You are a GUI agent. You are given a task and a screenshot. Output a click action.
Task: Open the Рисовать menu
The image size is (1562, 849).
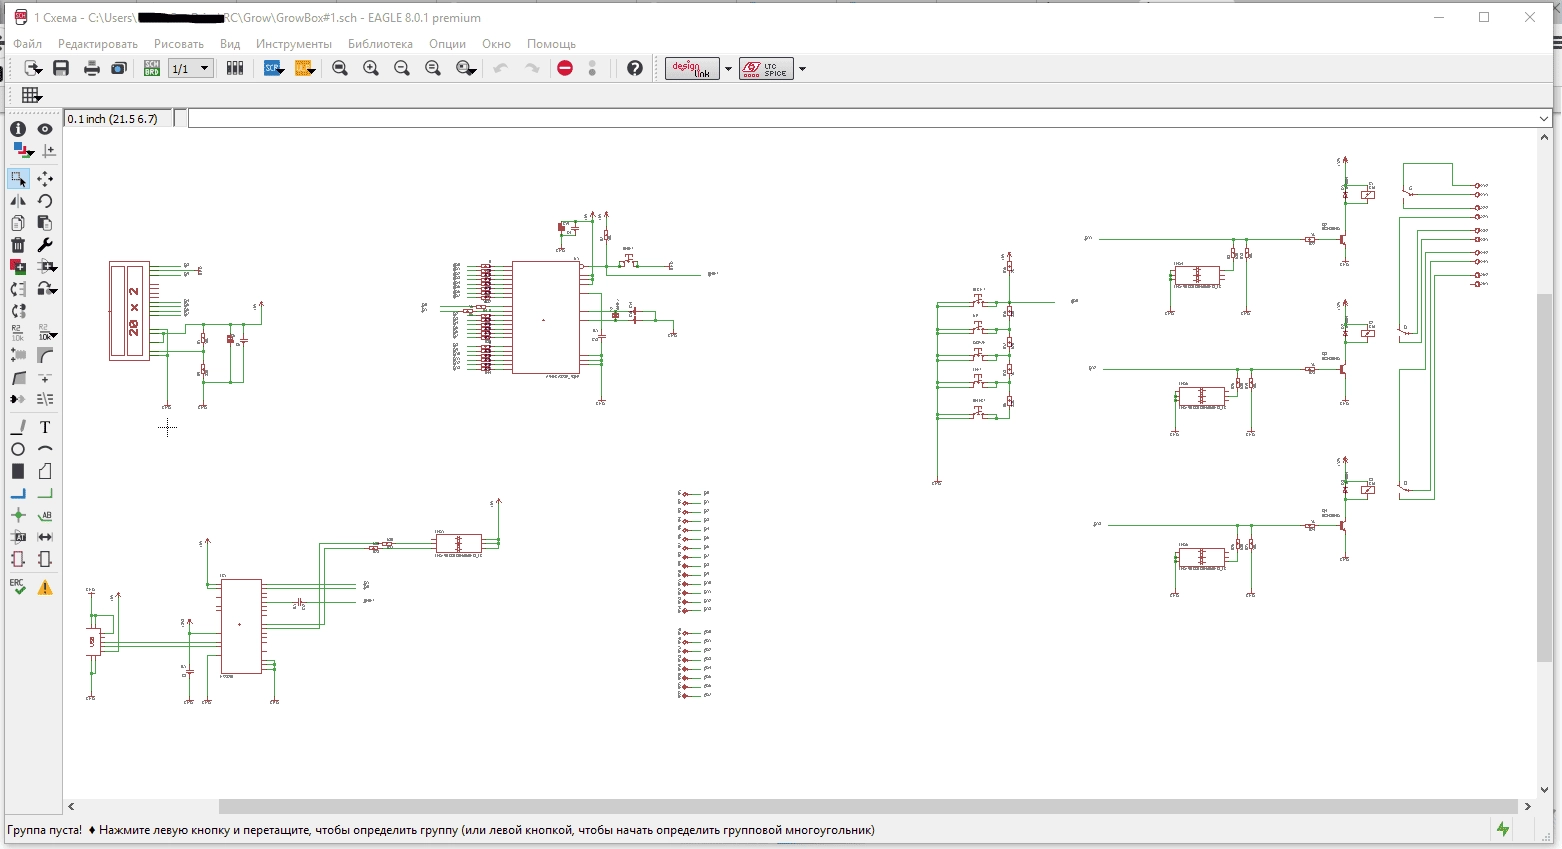click(179, 44)
